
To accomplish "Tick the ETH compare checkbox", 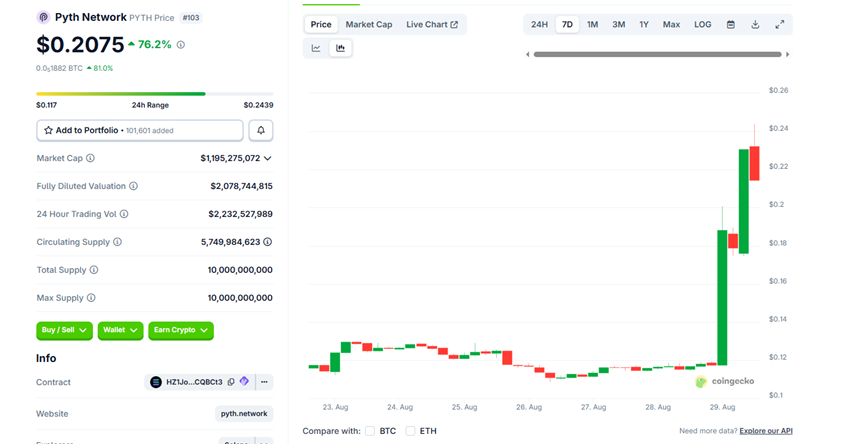I will pyautogui.click(x=410, y=431).
